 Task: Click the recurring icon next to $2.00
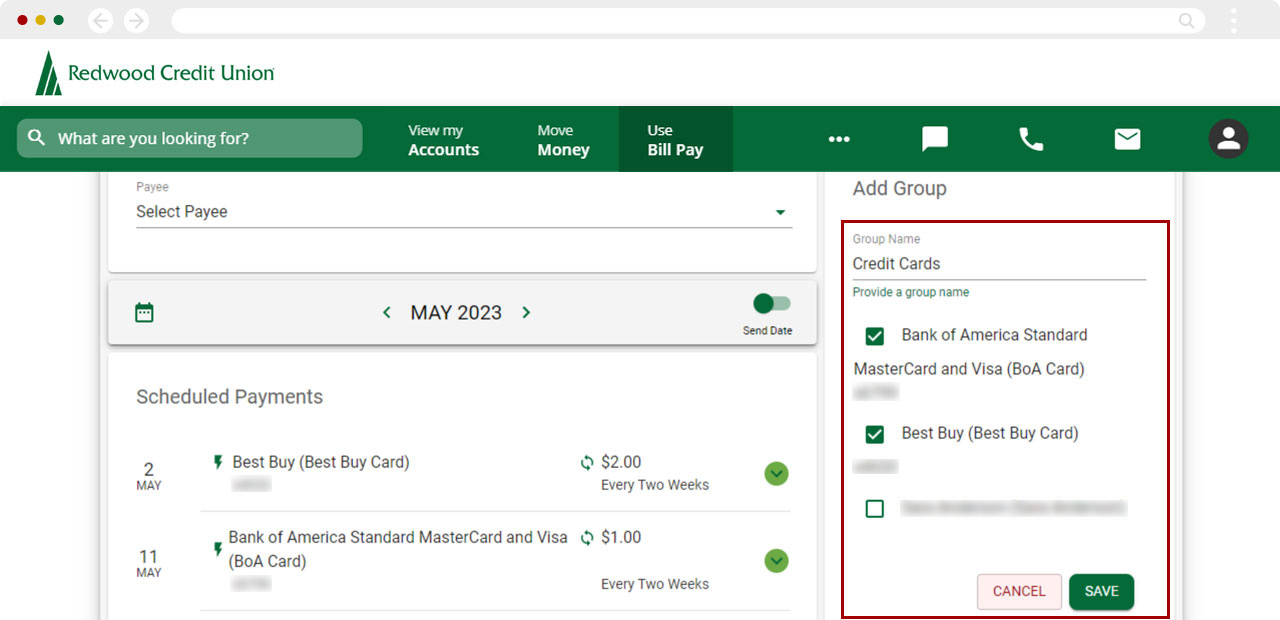(x=587, y=462)
